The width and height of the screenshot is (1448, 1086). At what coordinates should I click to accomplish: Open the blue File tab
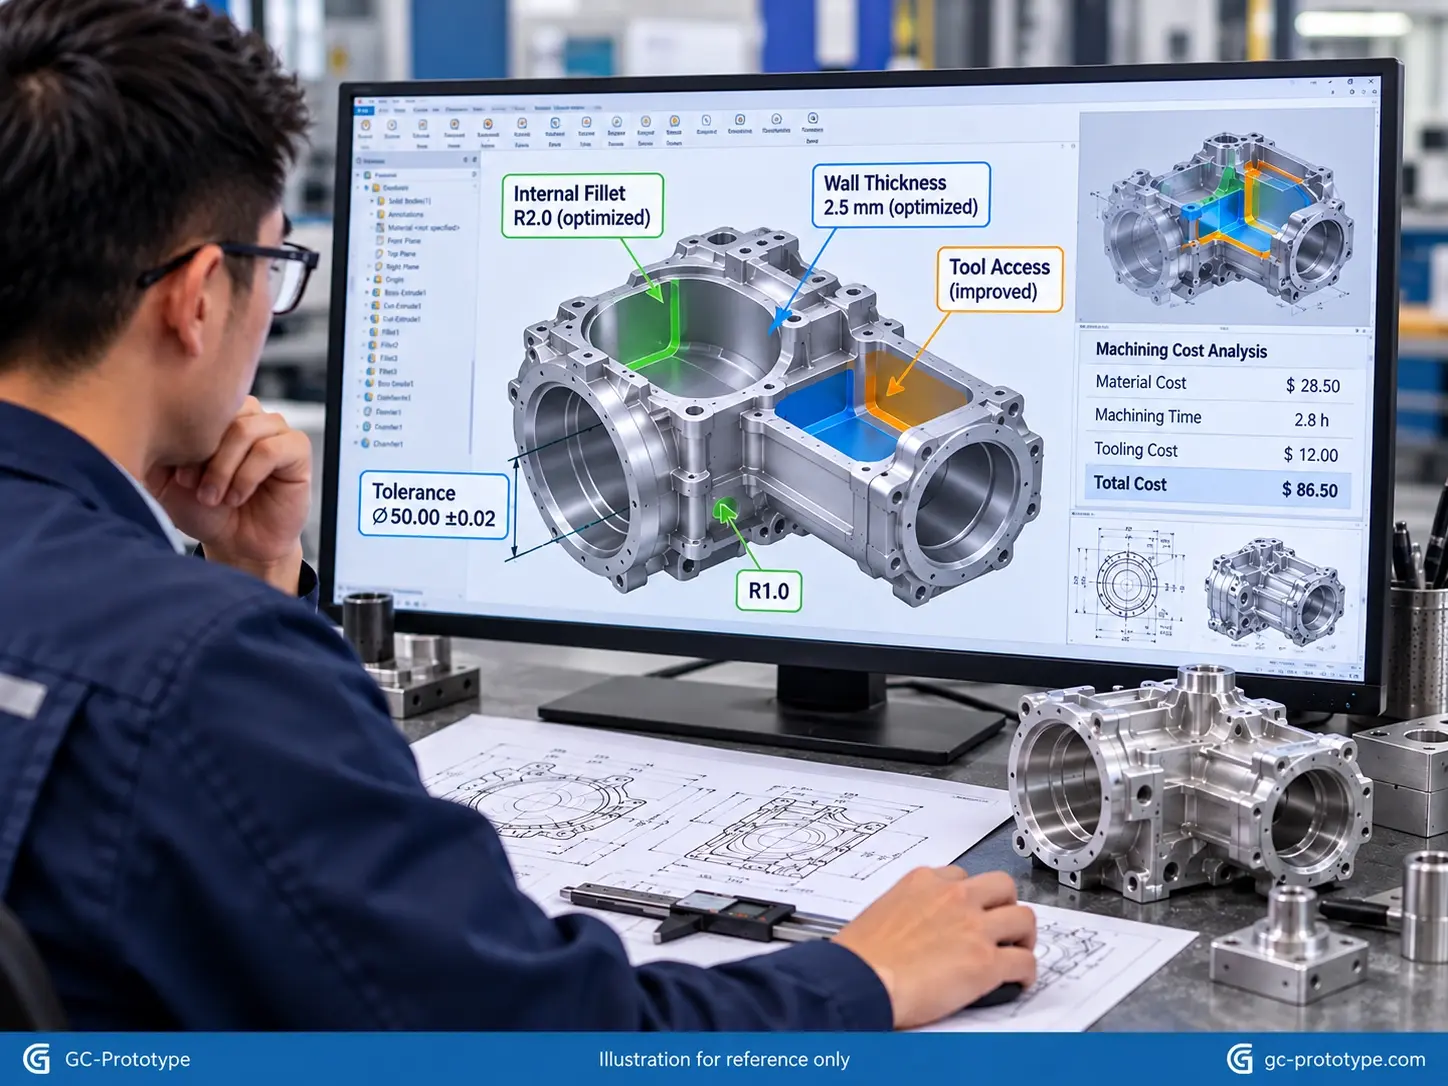[x=362, y=110]
